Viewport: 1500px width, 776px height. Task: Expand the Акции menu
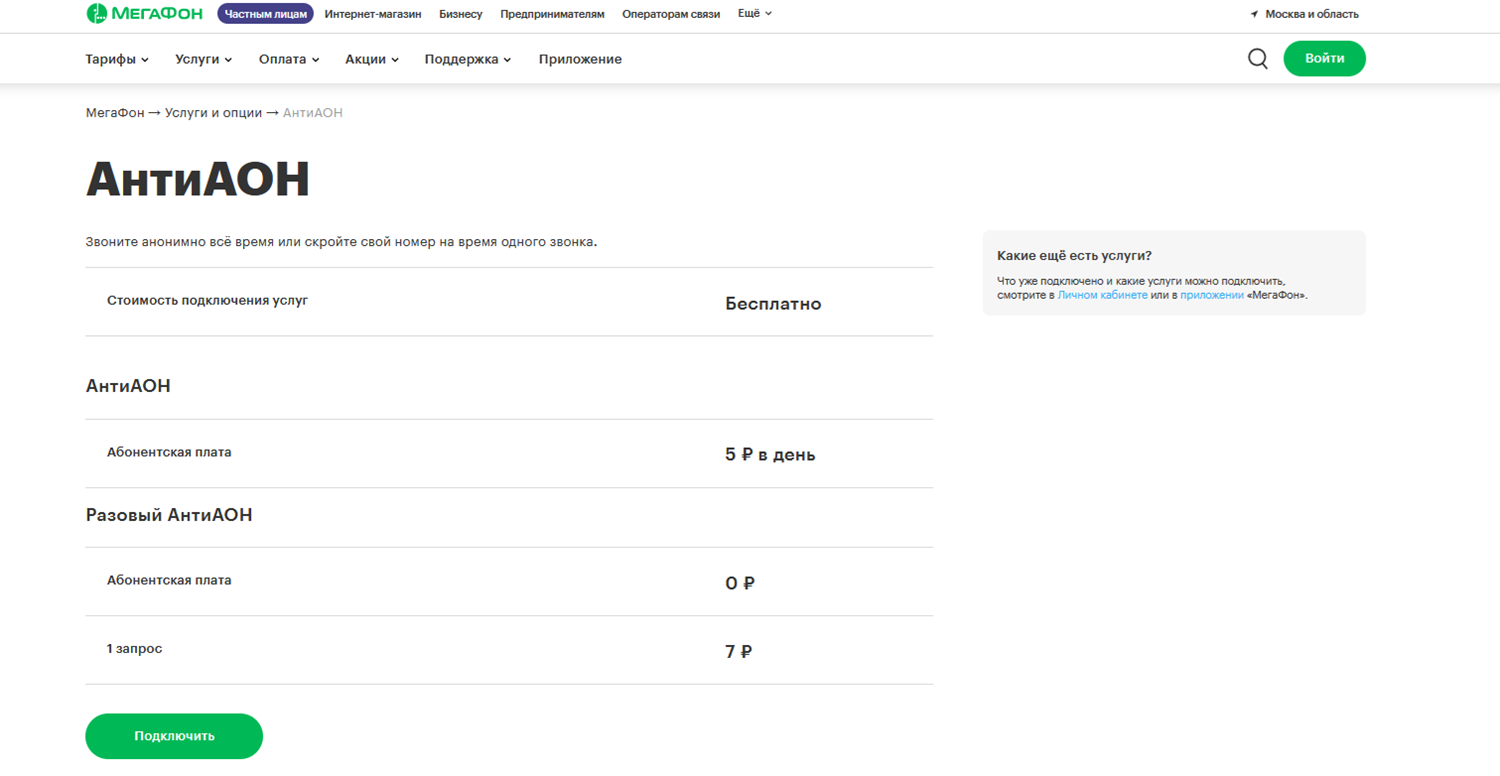pos(372,59)
